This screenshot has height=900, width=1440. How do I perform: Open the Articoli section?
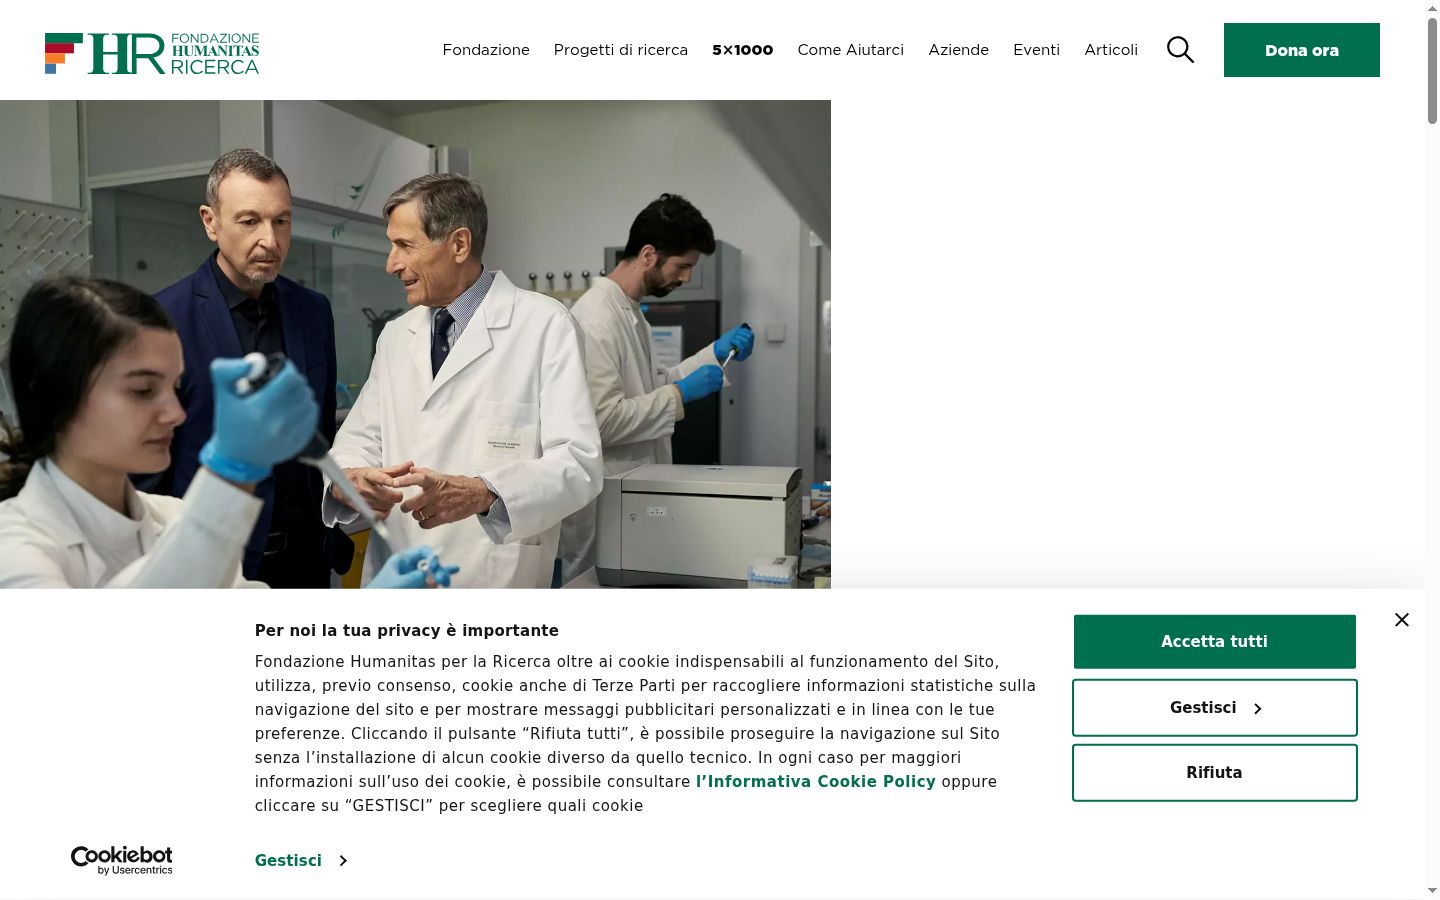tap(1111, 50)
